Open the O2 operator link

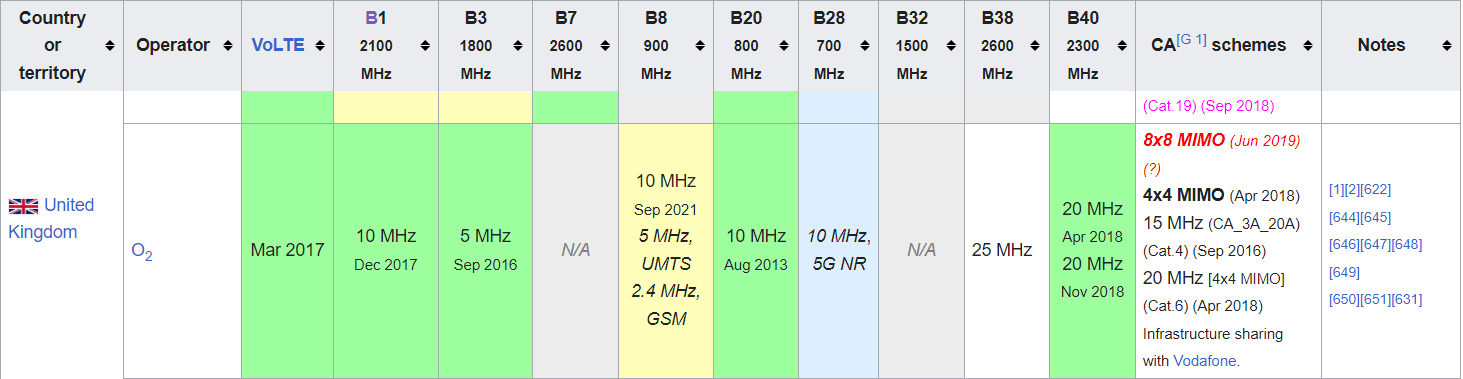pos(142,251)
